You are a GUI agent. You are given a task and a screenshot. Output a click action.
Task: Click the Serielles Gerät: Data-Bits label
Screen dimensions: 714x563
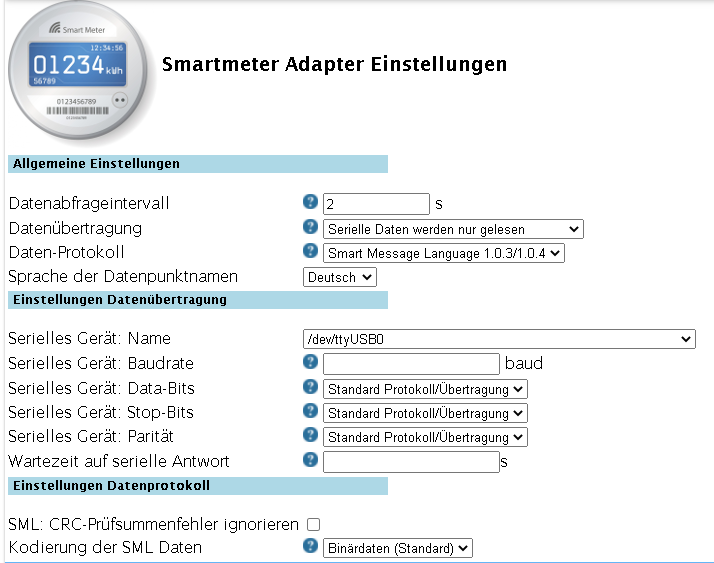[x=101, y=389]
